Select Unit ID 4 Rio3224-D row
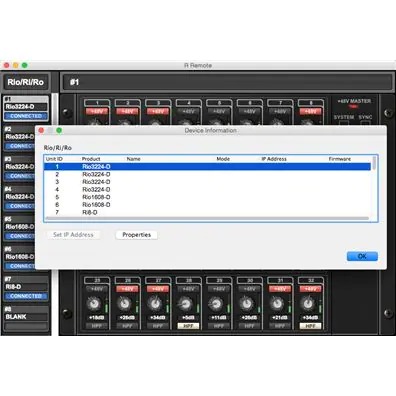Image resolution: width=396 pixels, height=396 pixels. [x=207, y=189]
